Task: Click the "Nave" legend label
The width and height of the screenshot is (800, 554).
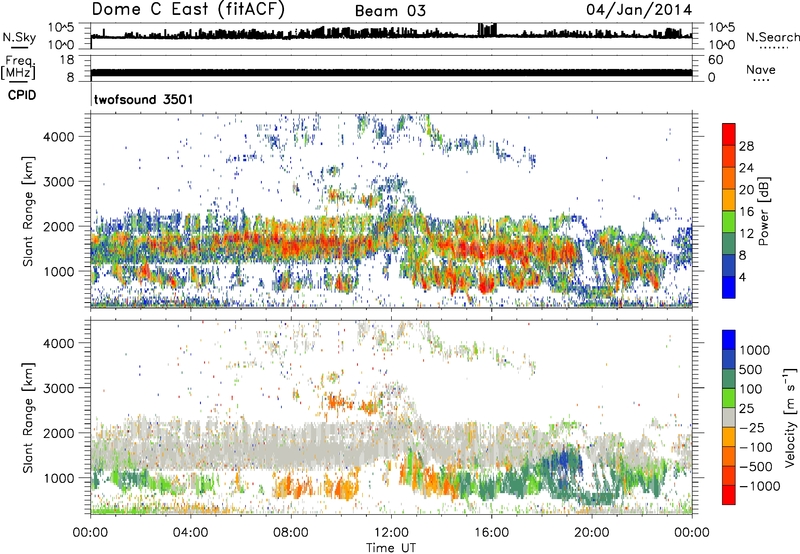Action: 761,69
